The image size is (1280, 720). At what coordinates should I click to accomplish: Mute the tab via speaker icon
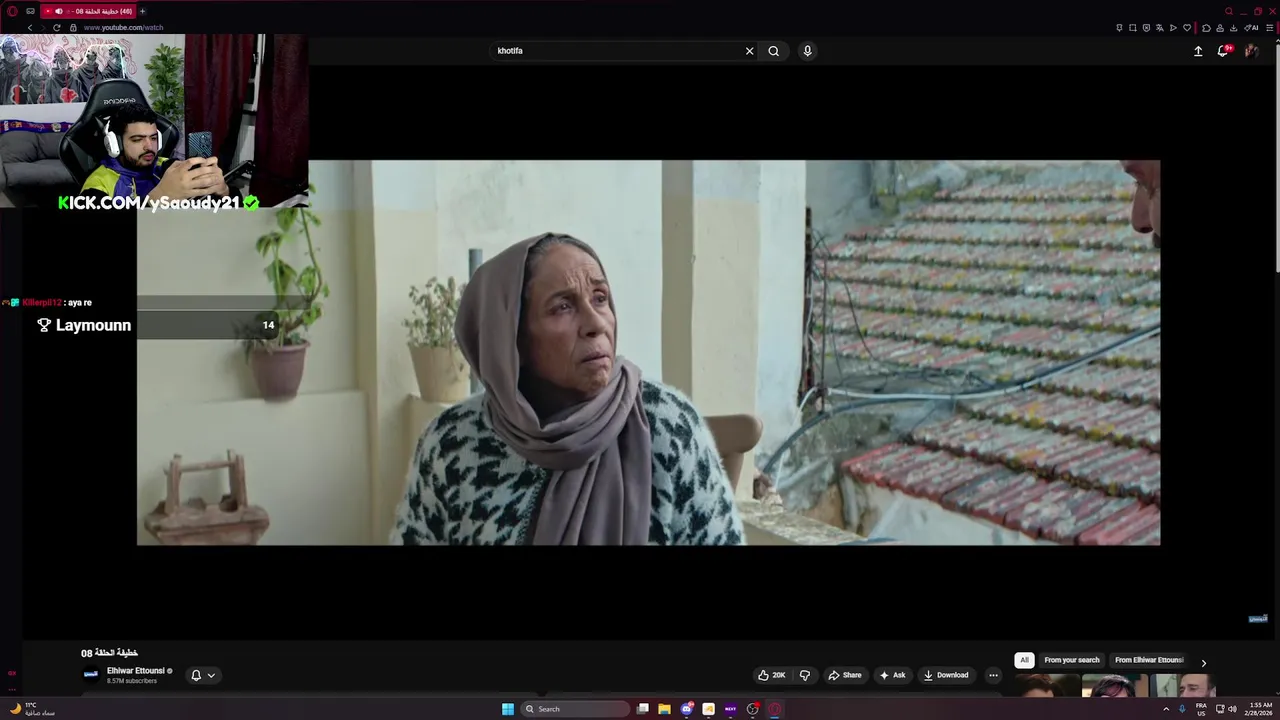59,11
